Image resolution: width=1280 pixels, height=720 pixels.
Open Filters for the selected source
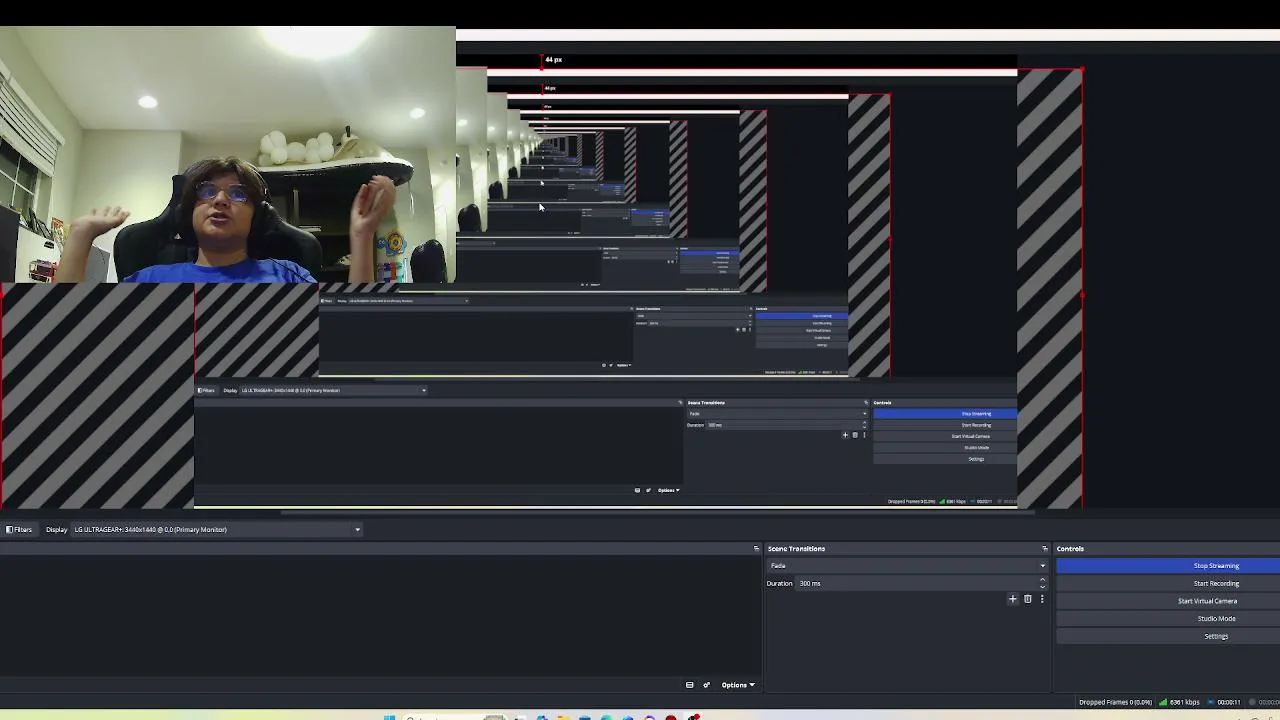point(19,529)
